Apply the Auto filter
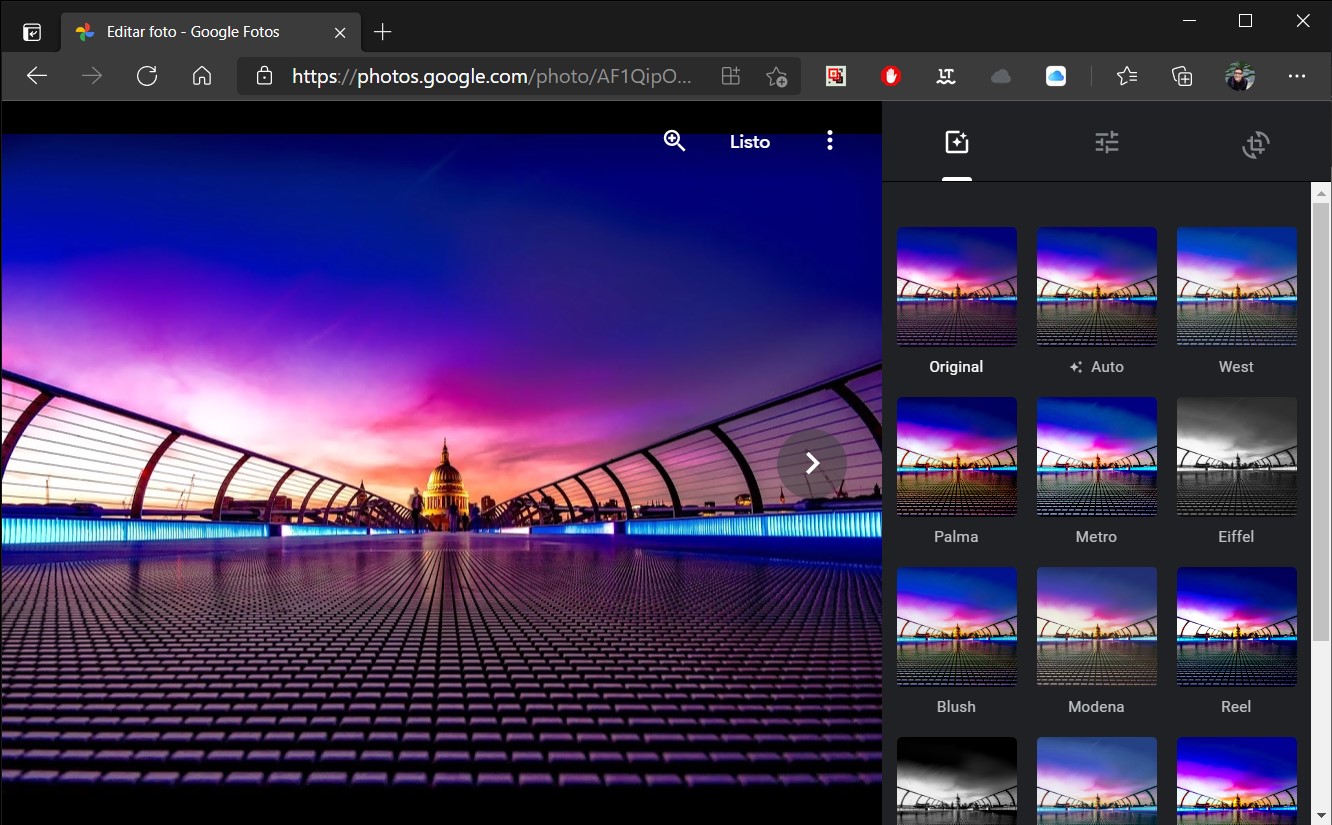This screenshot has width=1332, height=825. tap(1097, 287)
